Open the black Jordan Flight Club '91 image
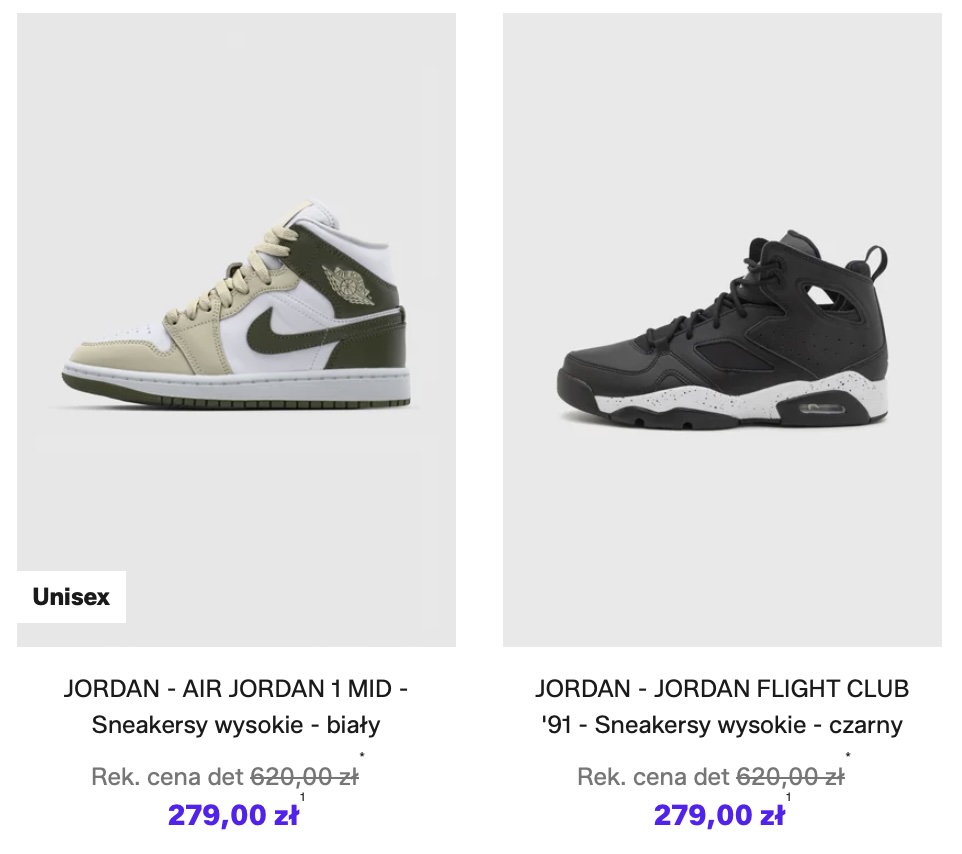962x854 pixels. [x=722, y=330]
